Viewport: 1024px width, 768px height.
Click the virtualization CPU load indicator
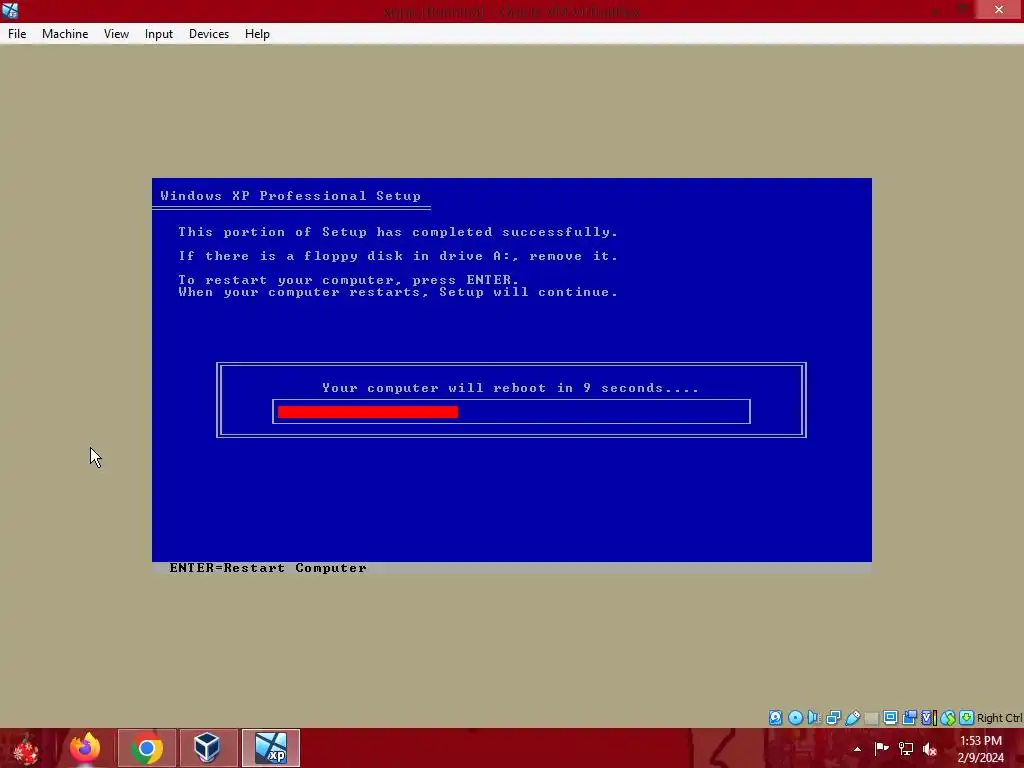928,718
